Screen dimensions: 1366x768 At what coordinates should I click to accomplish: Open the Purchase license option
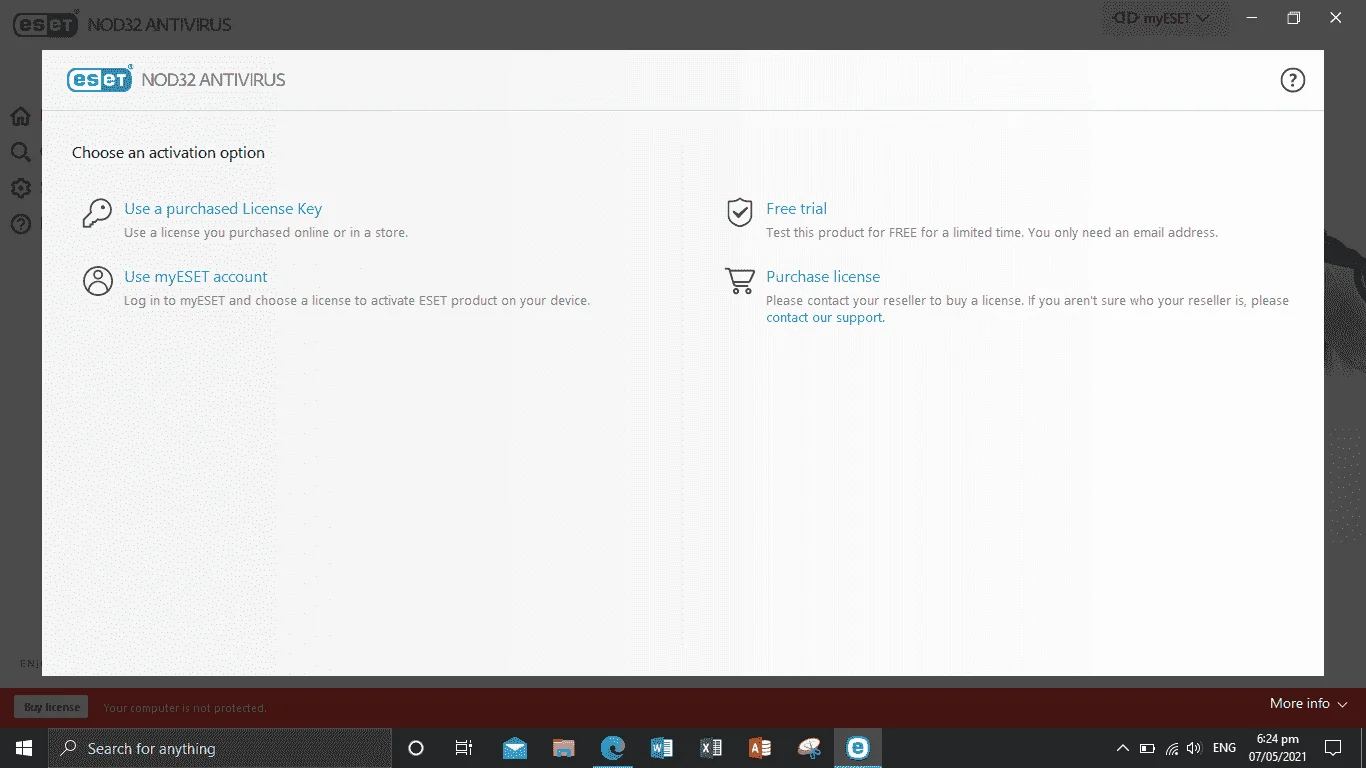pos(823,277)
